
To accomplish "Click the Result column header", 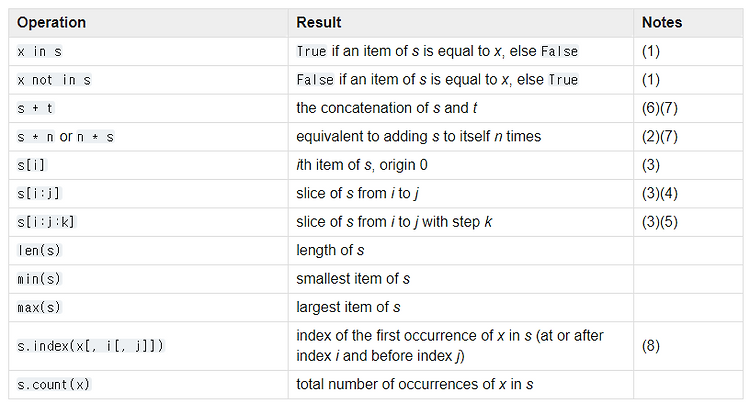I will coord(319,22).
